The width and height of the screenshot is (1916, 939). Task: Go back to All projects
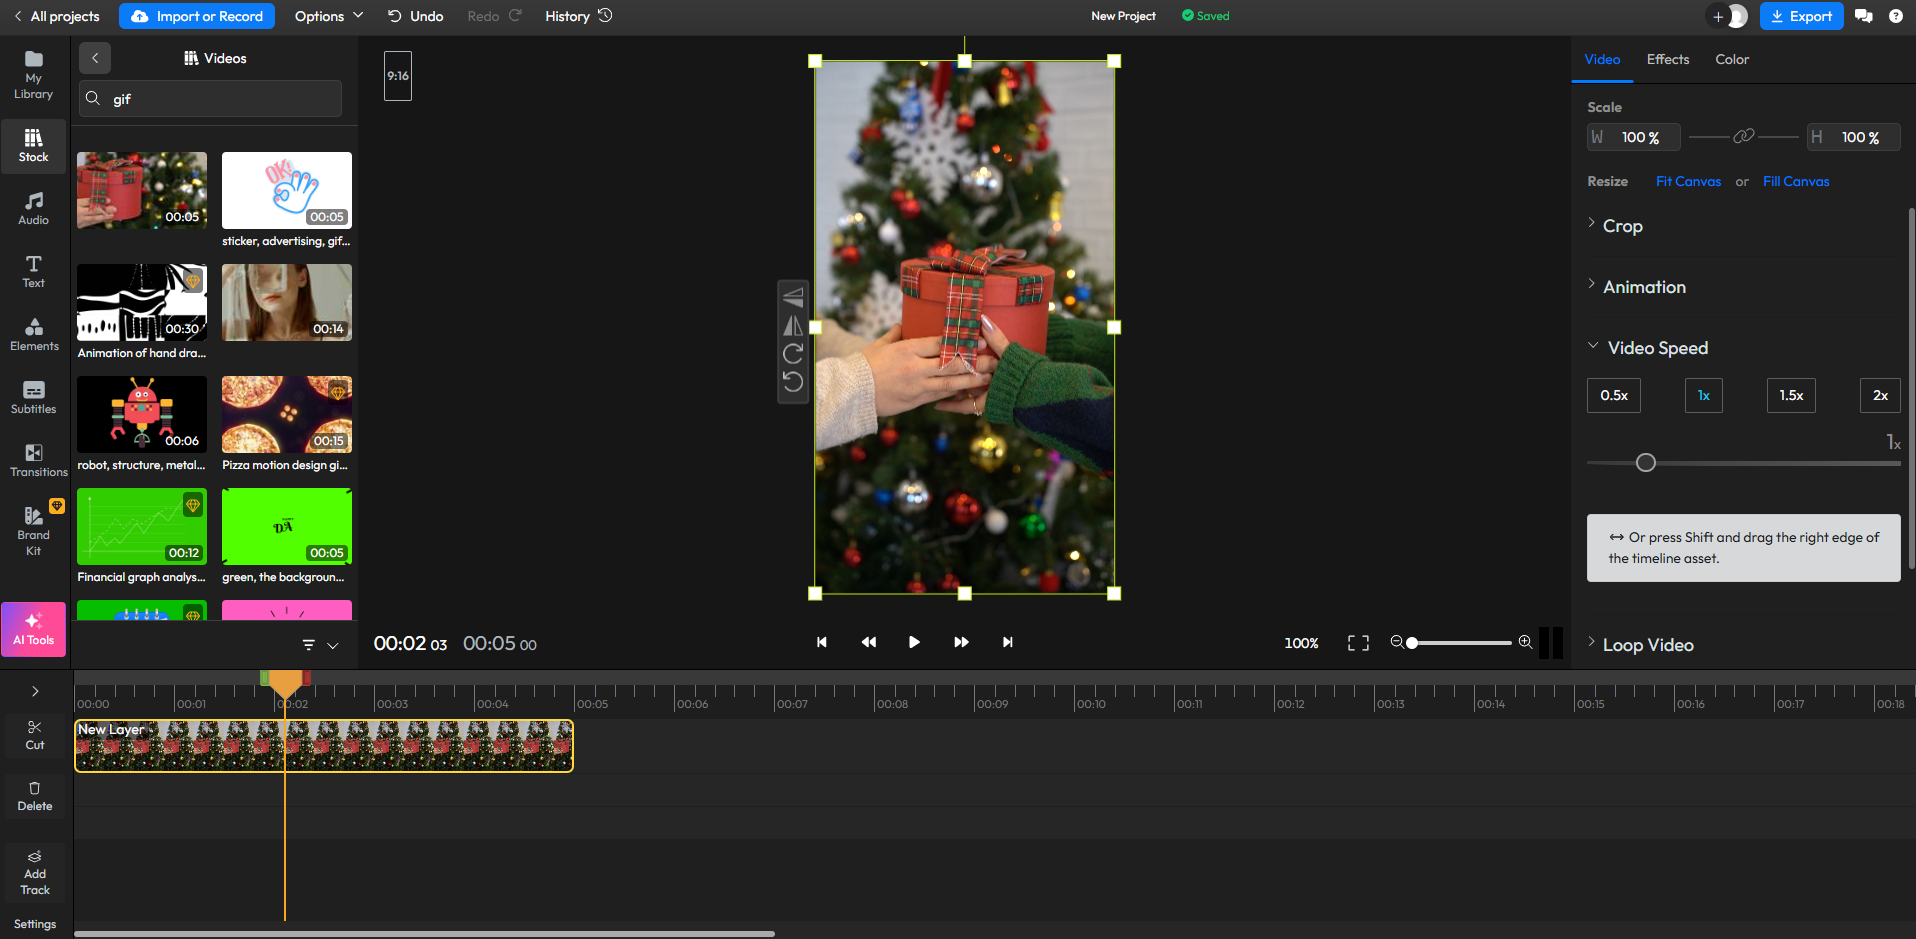(56, 16)
